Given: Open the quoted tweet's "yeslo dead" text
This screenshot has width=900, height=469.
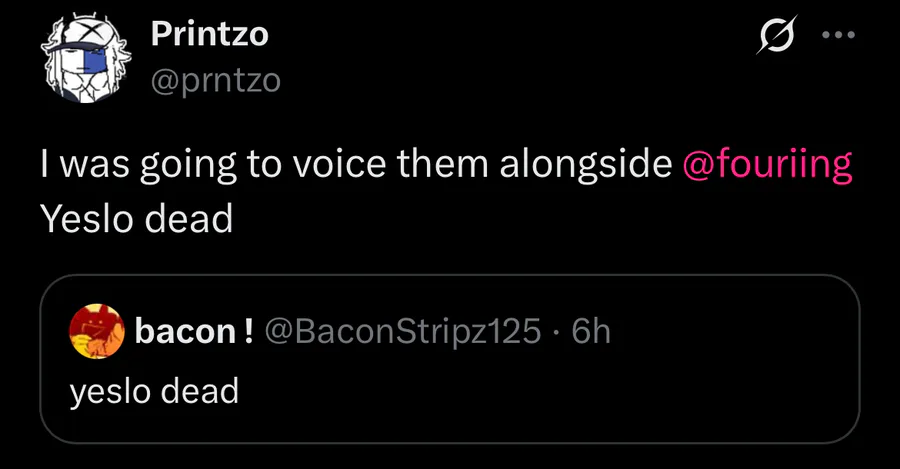Looking at the screenshot, I should click(x=154, y=391).
